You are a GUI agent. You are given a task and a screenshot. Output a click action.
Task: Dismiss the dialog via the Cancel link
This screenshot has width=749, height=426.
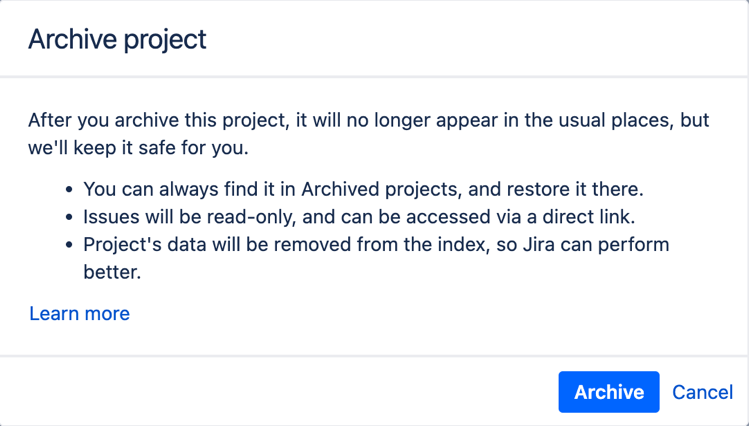point(702,392)
